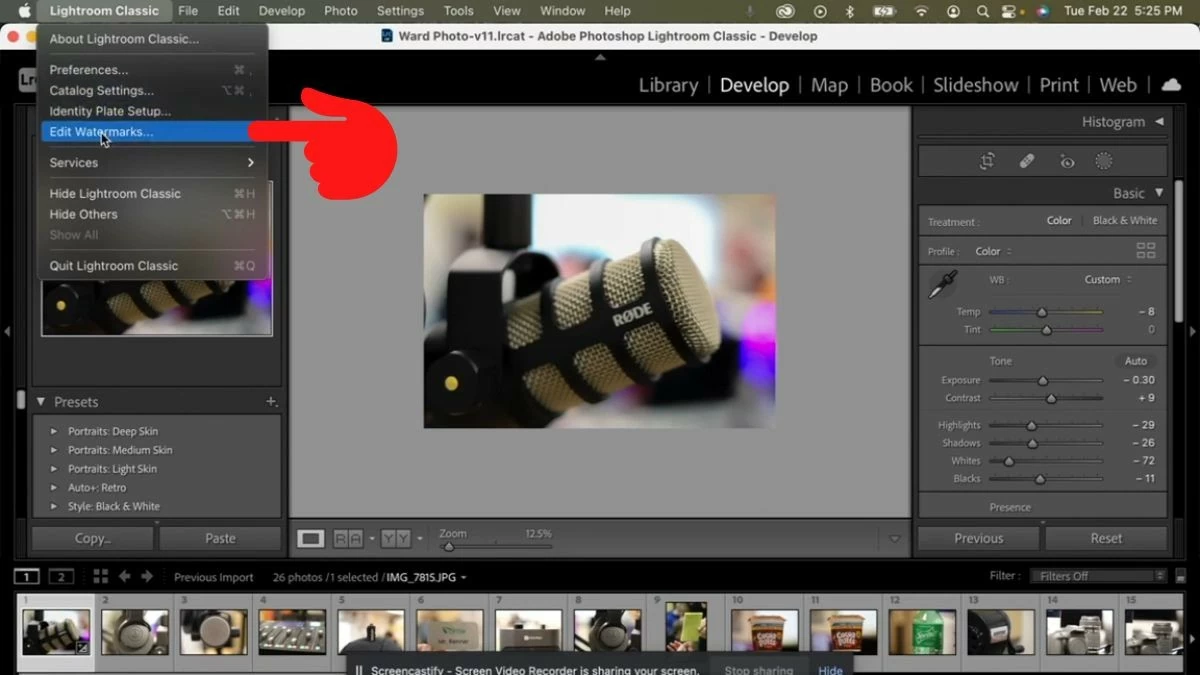This screenshot has width=1200, height=675.
Task: Click the Paste button
Action: tap(220, 538)
